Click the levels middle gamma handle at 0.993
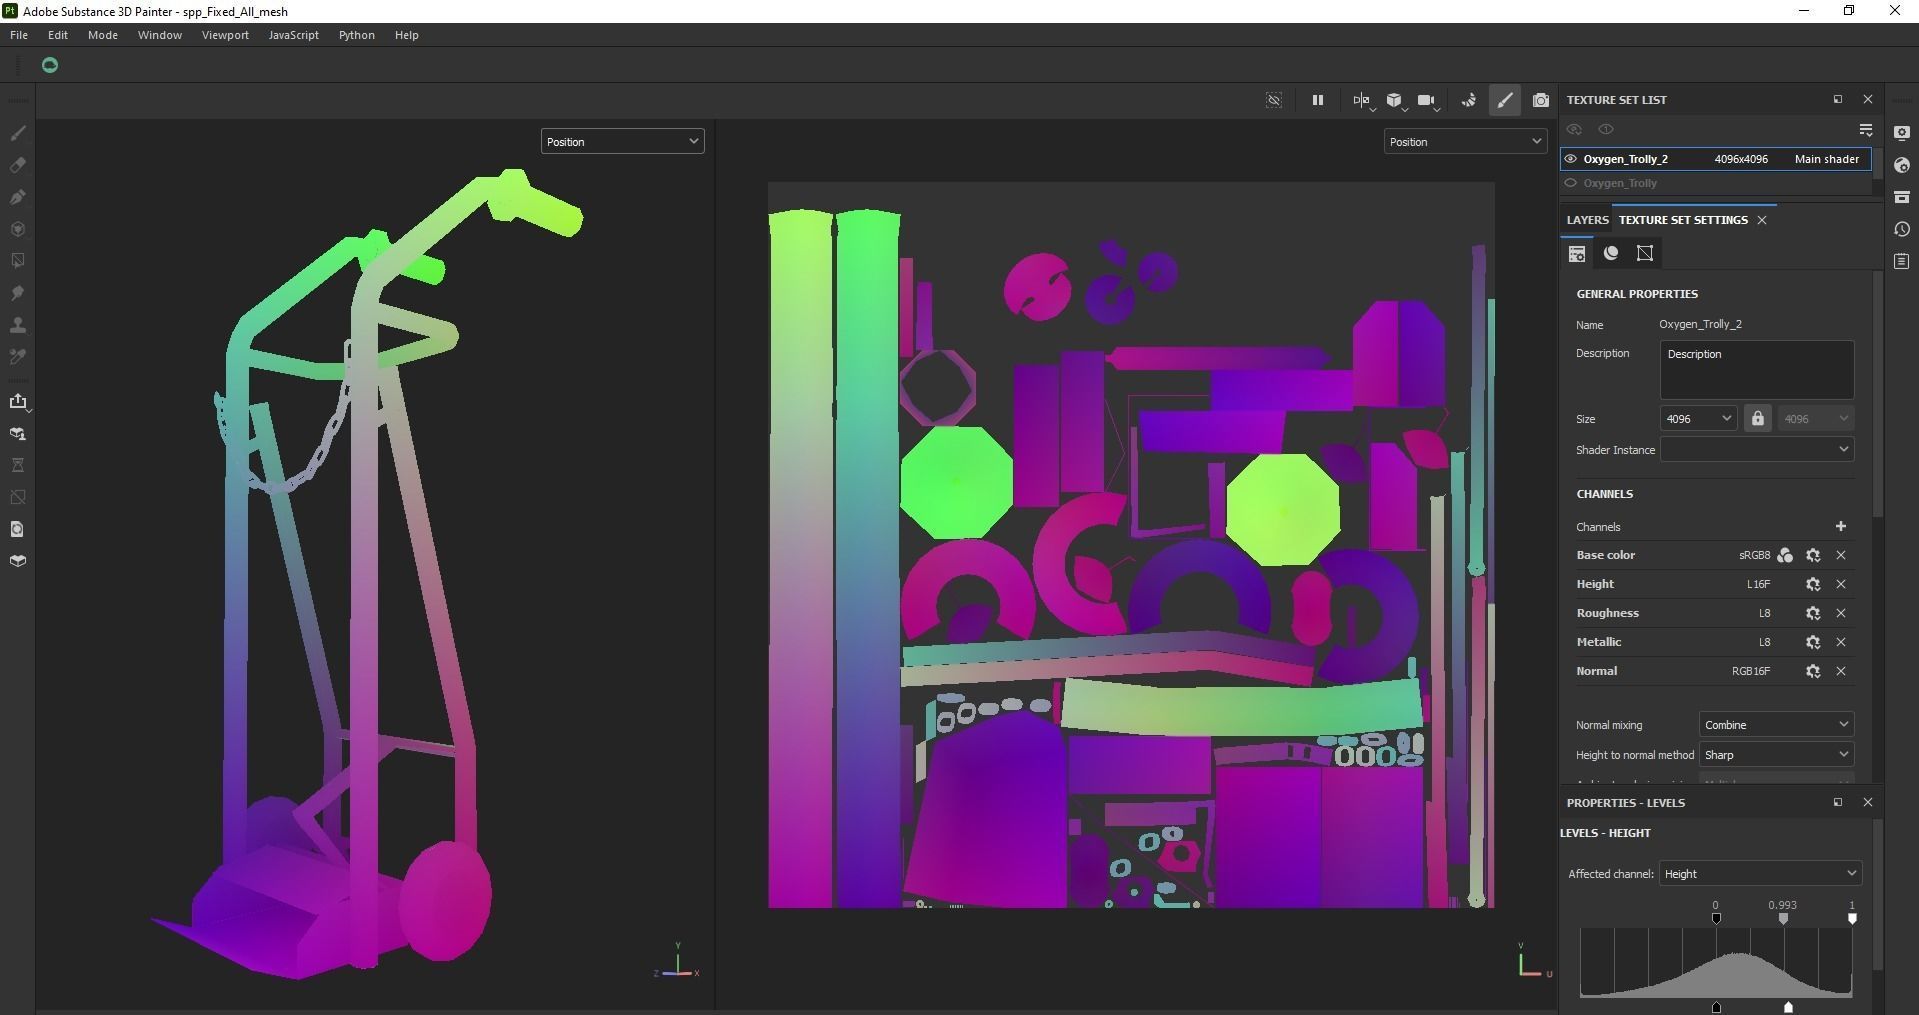Viewport: 1919px width, 1015px height. click(1783, 918)
